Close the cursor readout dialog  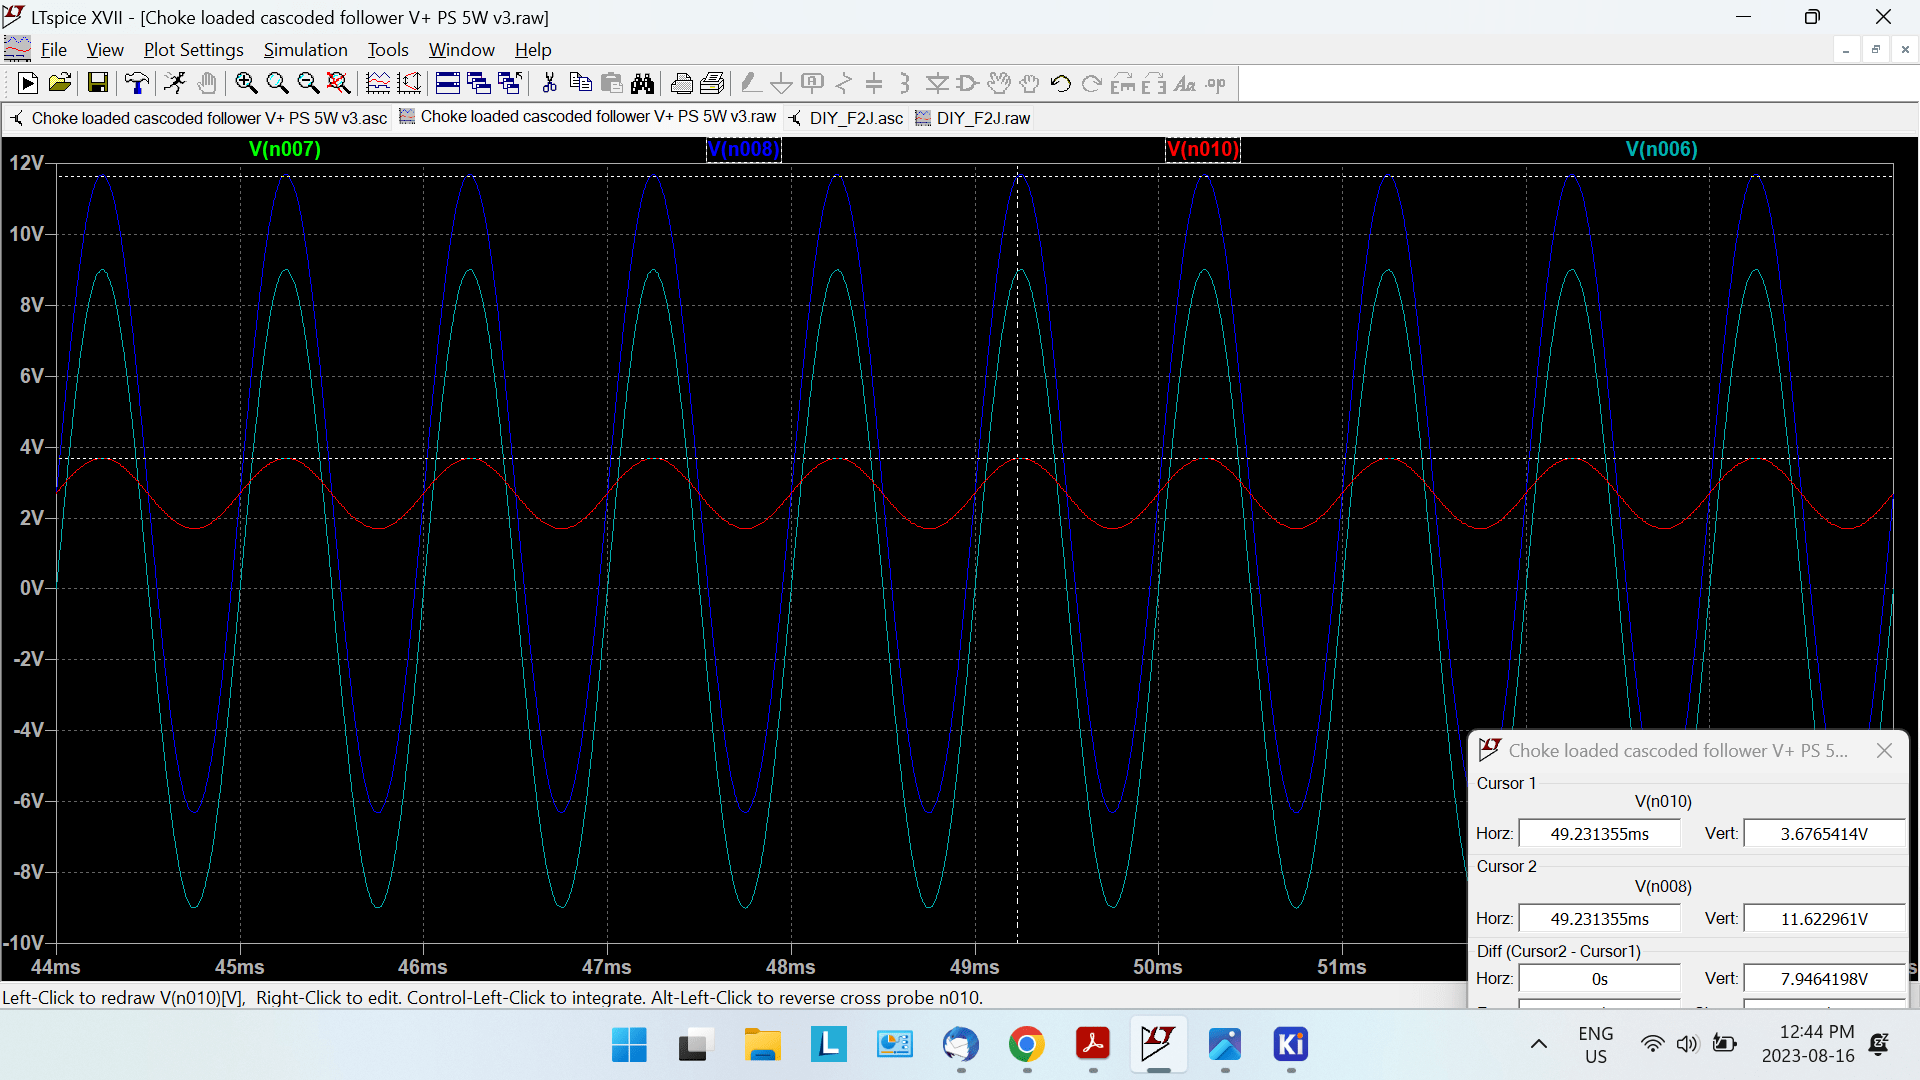[1884, 750]
